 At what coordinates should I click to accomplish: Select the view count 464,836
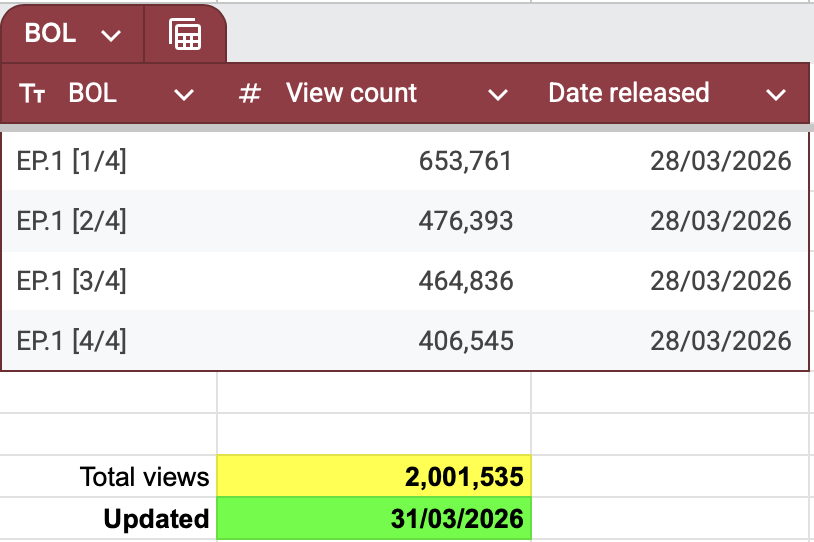point(374,281)
